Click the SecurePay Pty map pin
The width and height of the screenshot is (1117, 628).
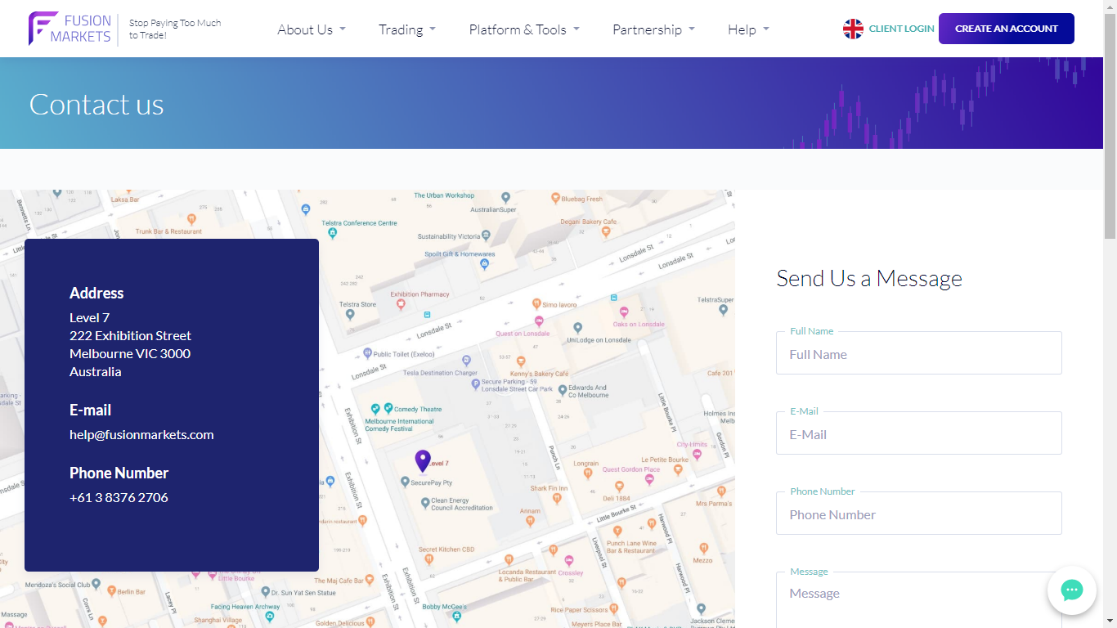tap(405, 482)
